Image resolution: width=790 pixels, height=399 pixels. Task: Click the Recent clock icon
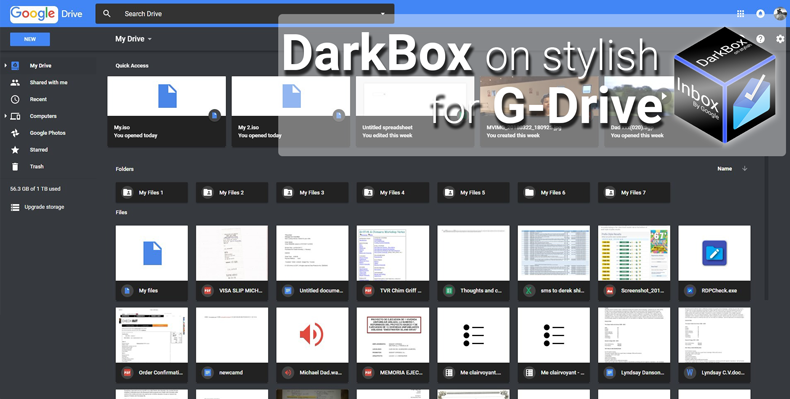(15, 99)
